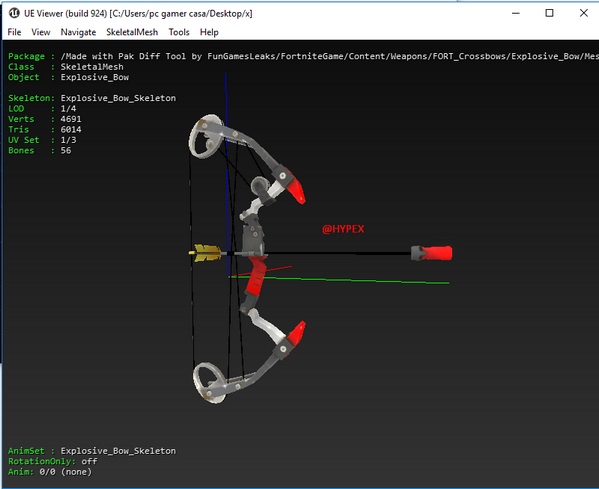Maximize the UE Viewer window
Viewport: 599px width, 489px height.
point(549,13)
